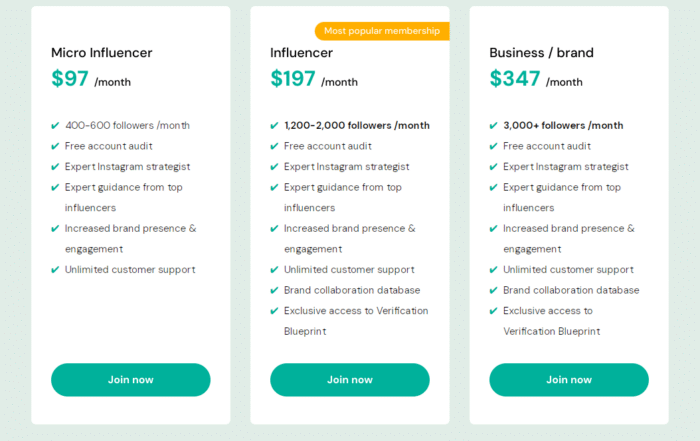Image resolution: width=700 pixels, height=441 pixels.
Task: Click checkmark by Influencer's Expert Instagram strategist
Action: point(274,167)
